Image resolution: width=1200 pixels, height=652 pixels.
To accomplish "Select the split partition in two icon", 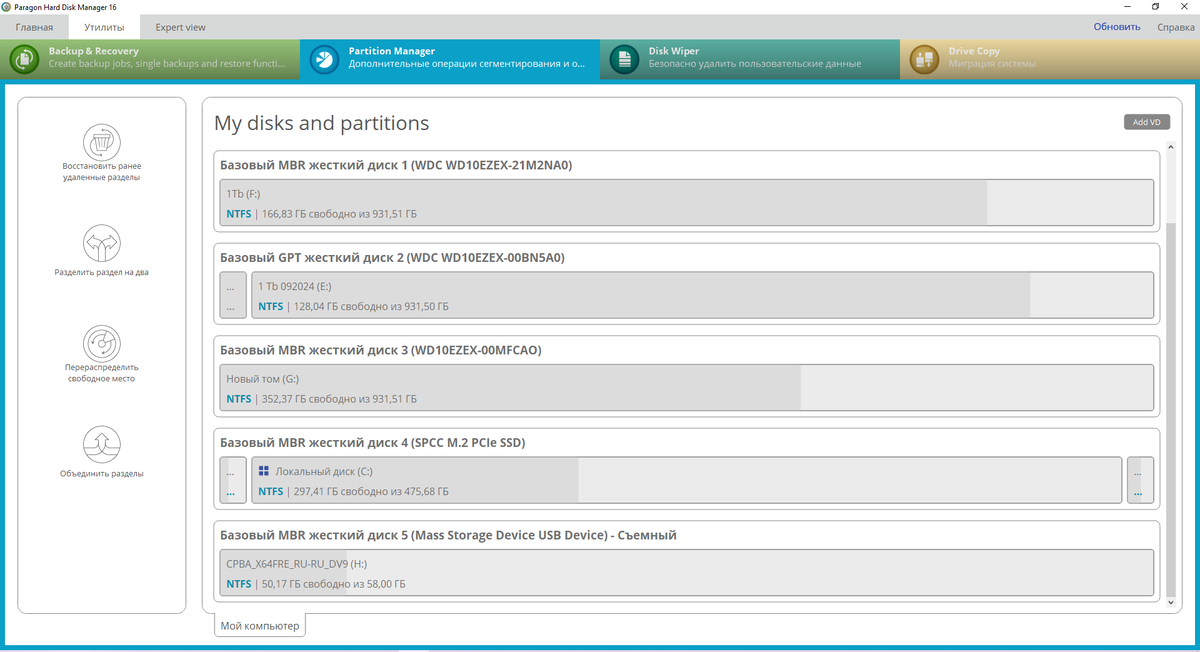I will click(101, 245).
